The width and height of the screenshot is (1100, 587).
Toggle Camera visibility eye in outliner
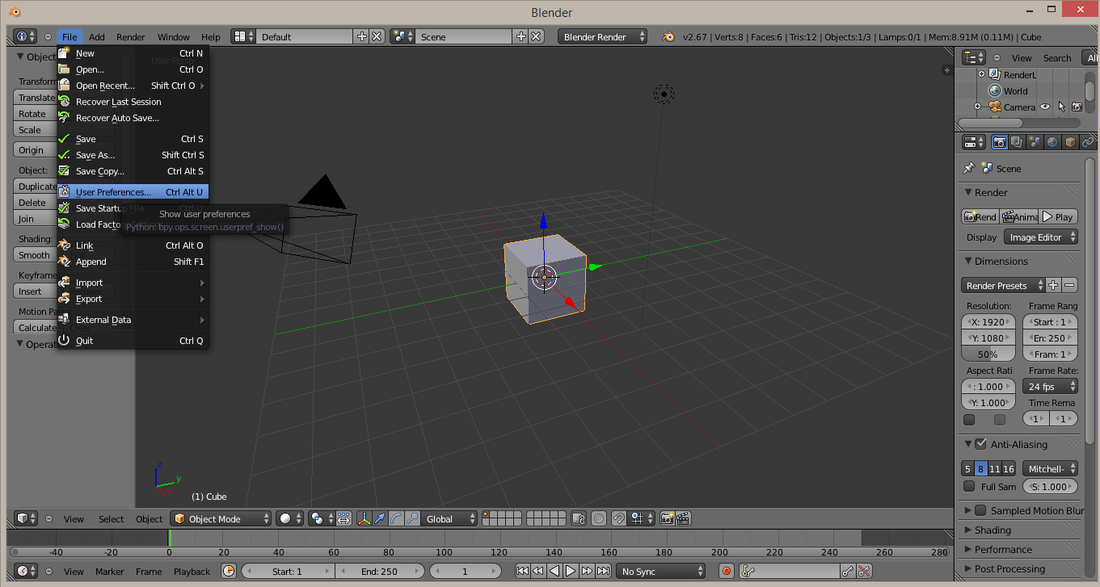coord(1045,107)
